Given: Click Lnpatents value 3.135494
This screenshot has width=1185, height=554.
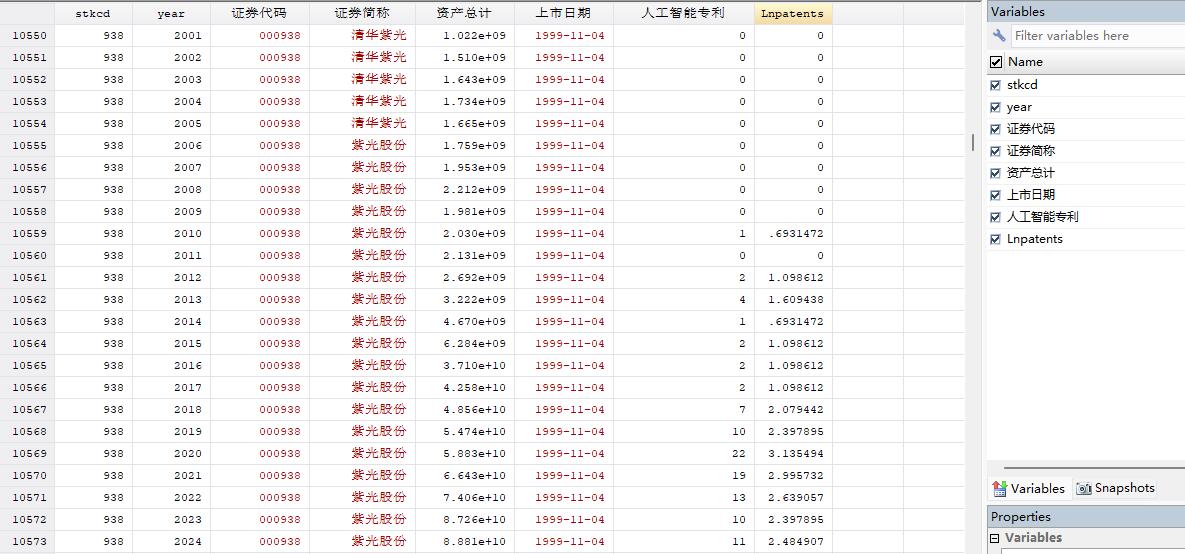Looking at the screenshot, I should point(798,453).
